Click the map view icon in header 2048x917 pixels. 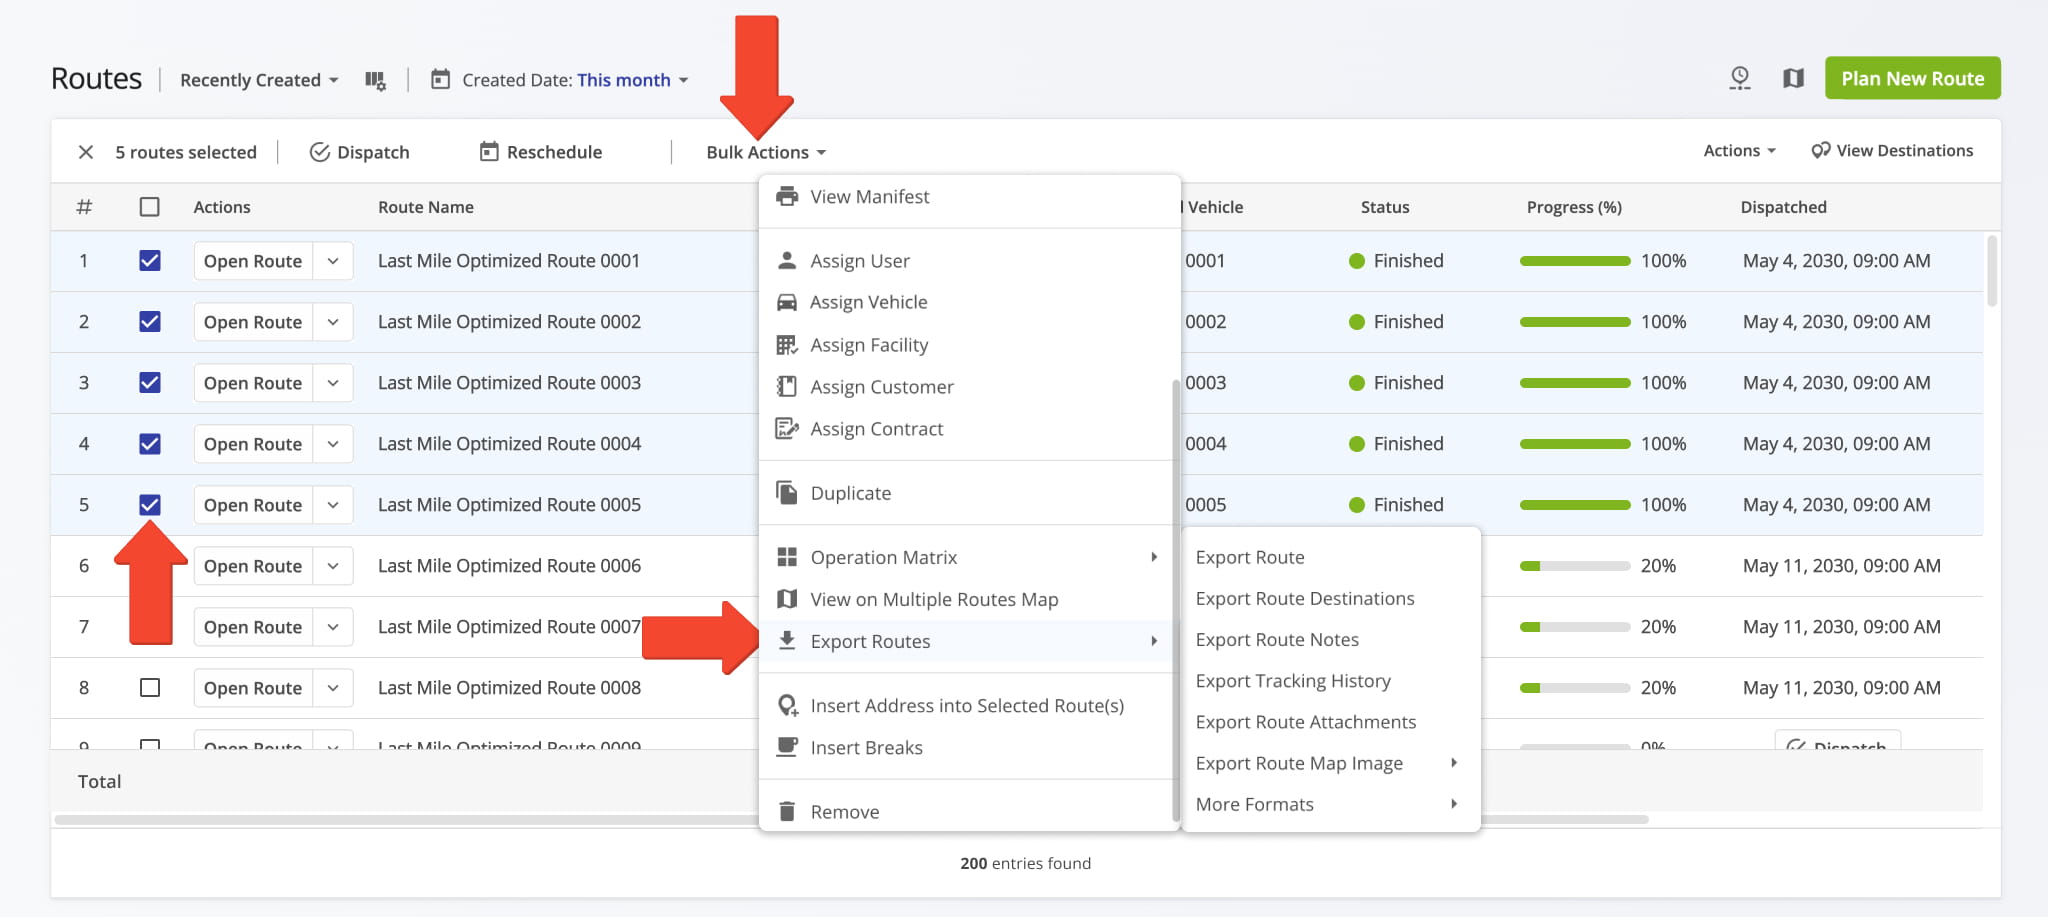pyautogui.click(x=1793, y=78)
